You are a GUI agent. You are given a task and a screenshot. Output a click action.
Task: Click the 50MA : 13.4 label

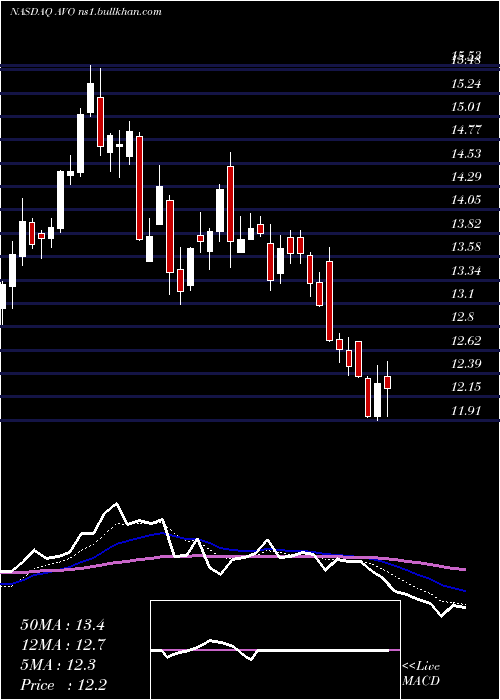click(x=62, y=625)
